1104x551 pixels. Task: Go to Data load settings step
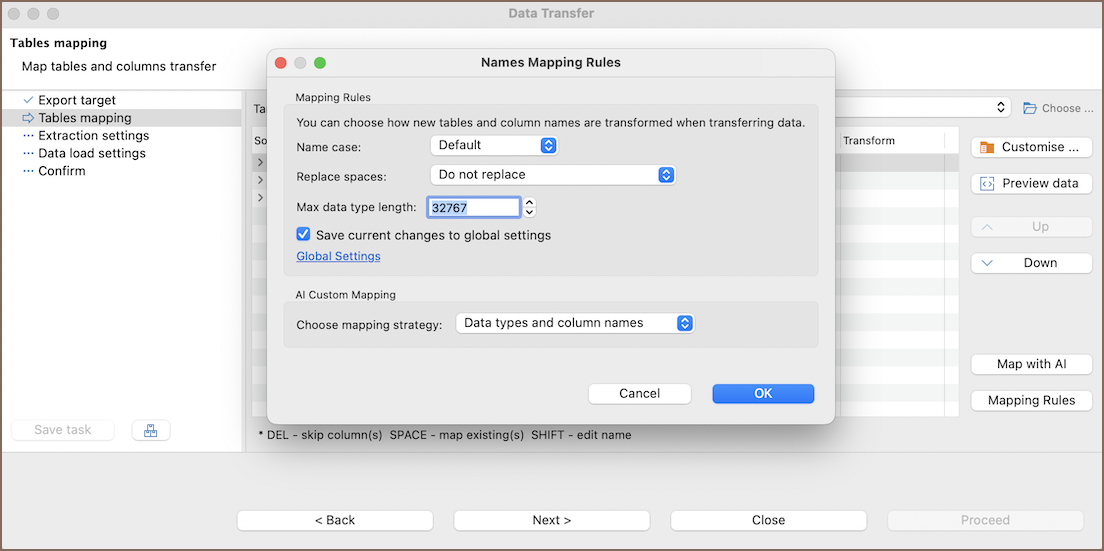click(x=92, y=153)
